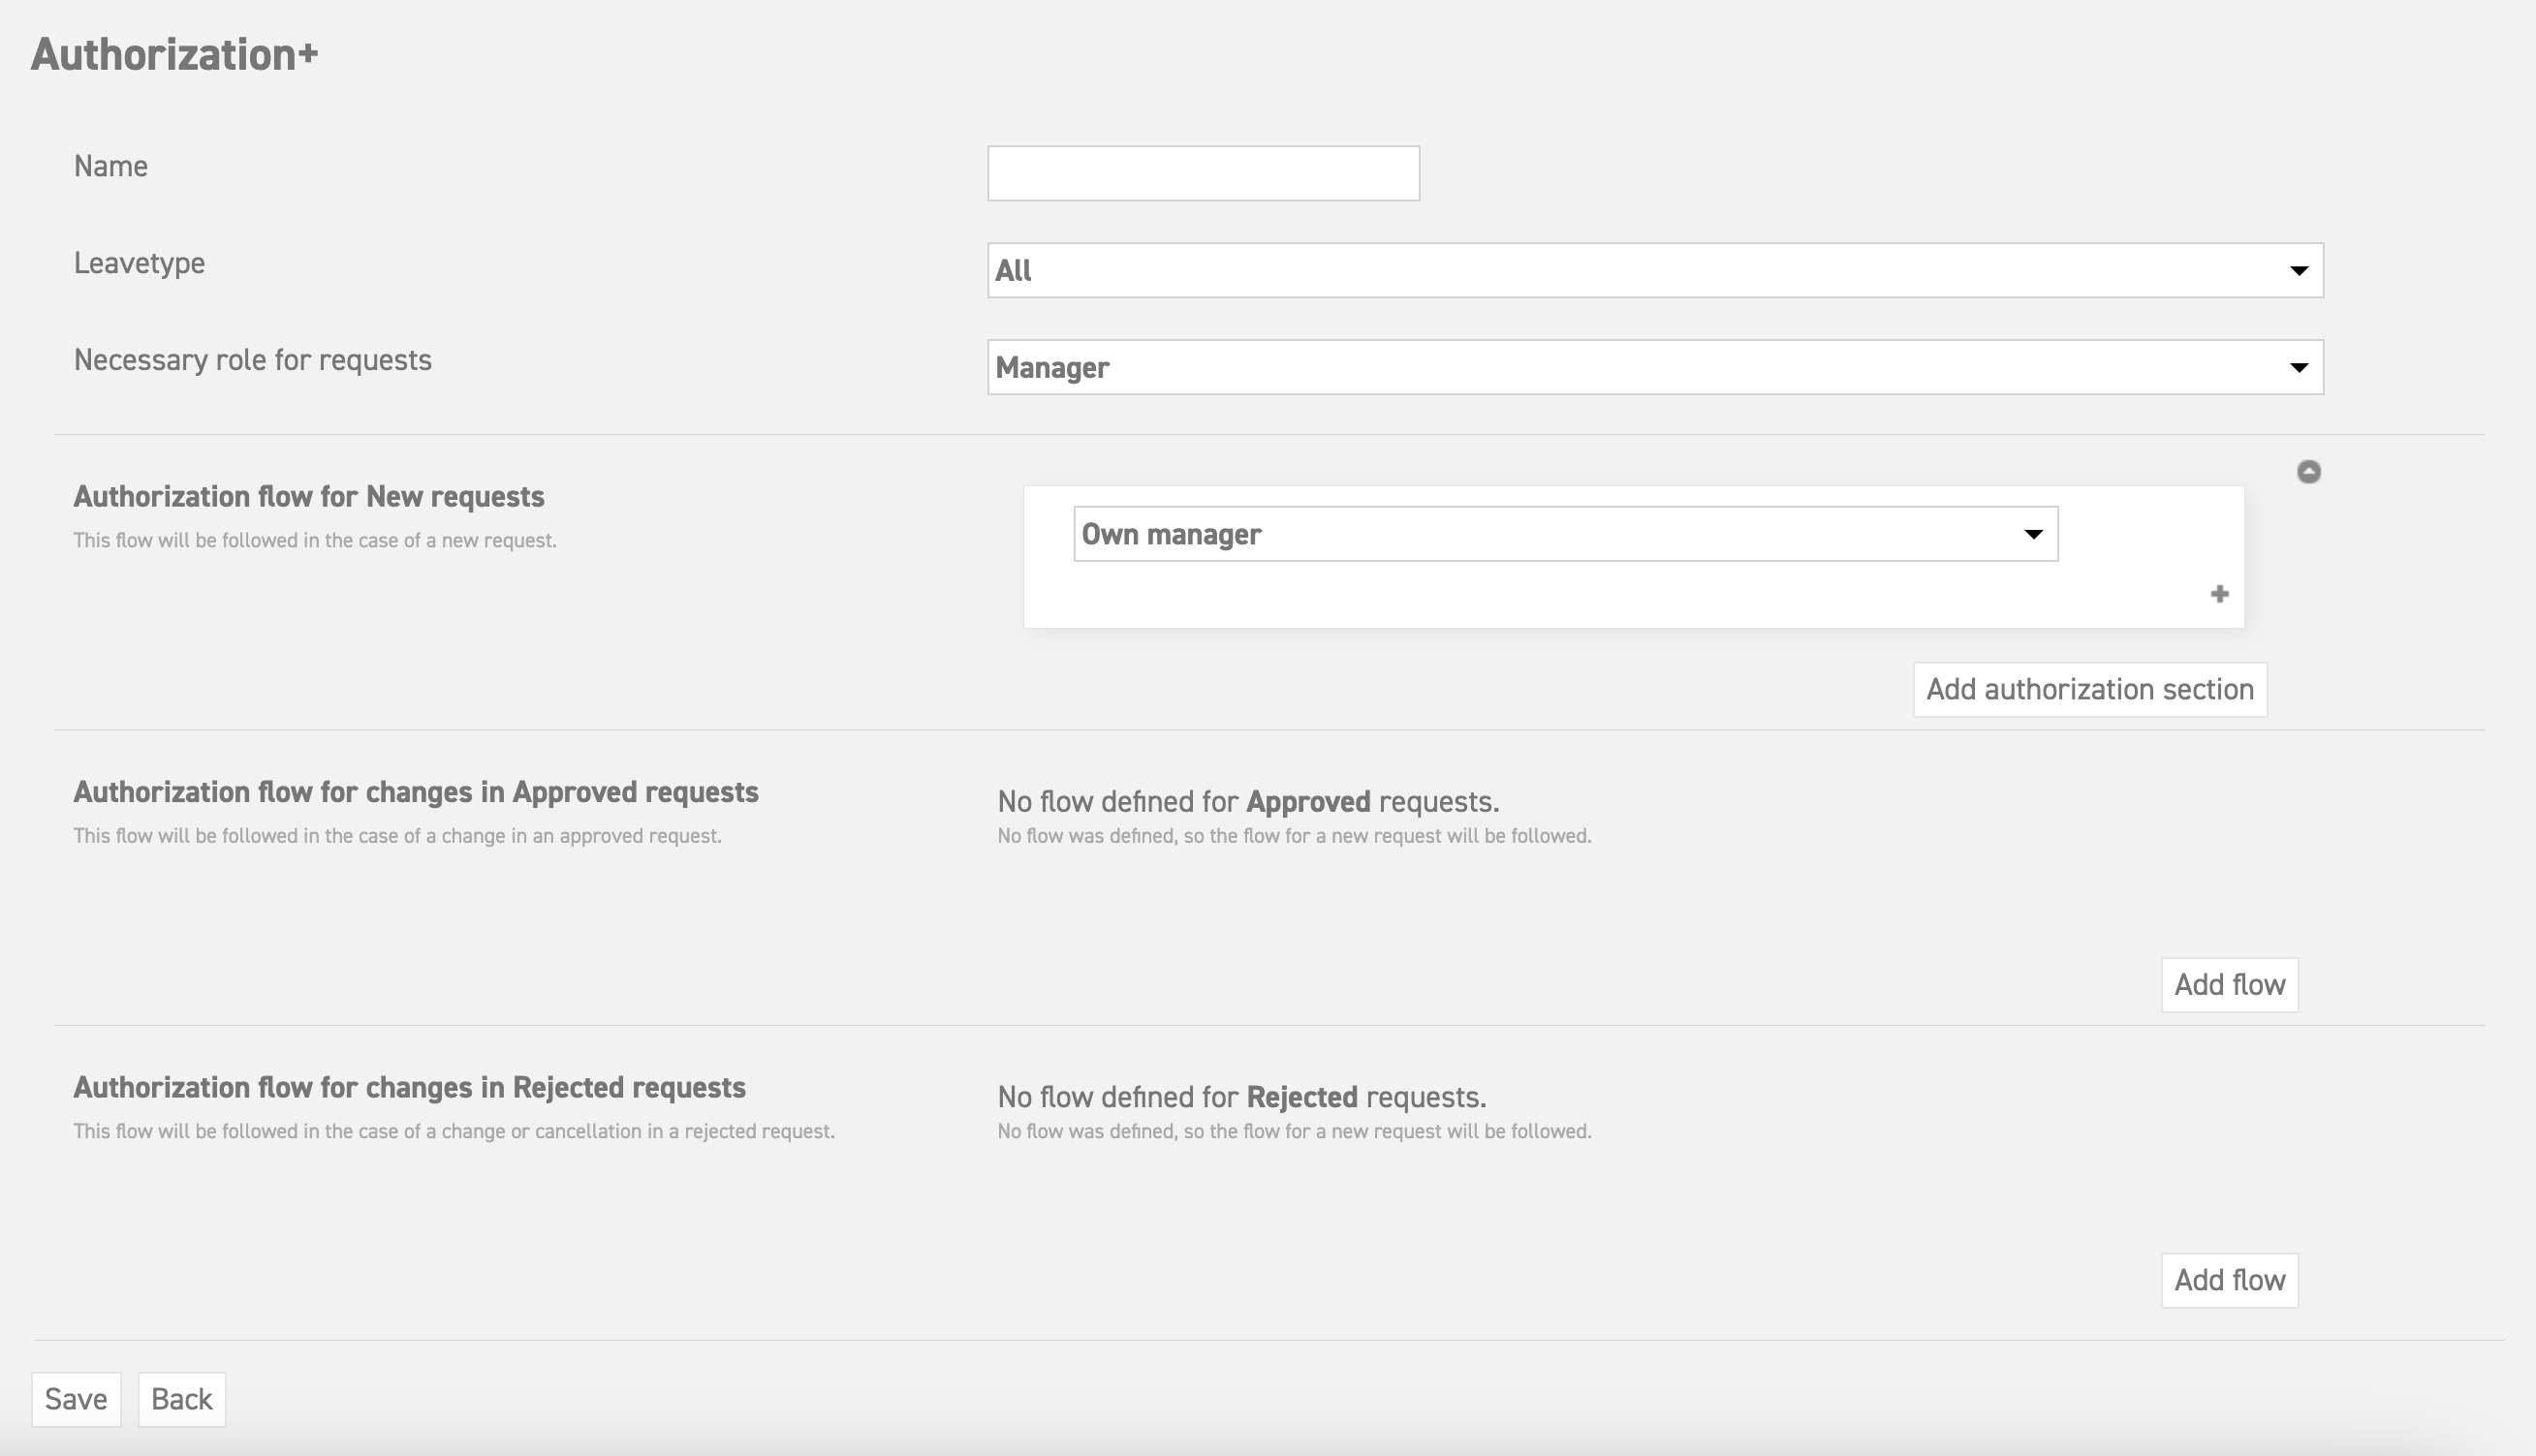
Task: Click Add flow for Rejected requests
Action: [2229, 1280]
